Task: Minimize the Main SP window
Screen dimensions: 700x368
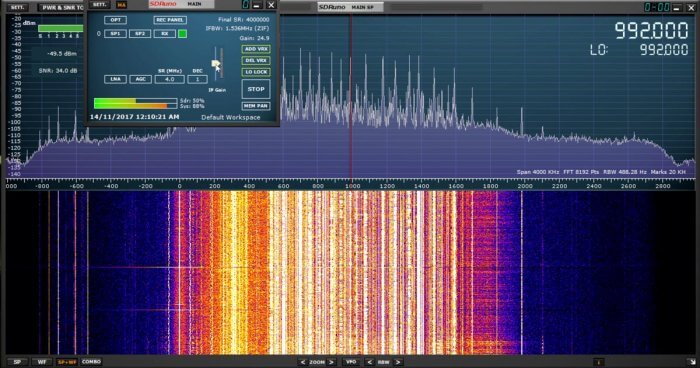Action: [x=677, y=8]
